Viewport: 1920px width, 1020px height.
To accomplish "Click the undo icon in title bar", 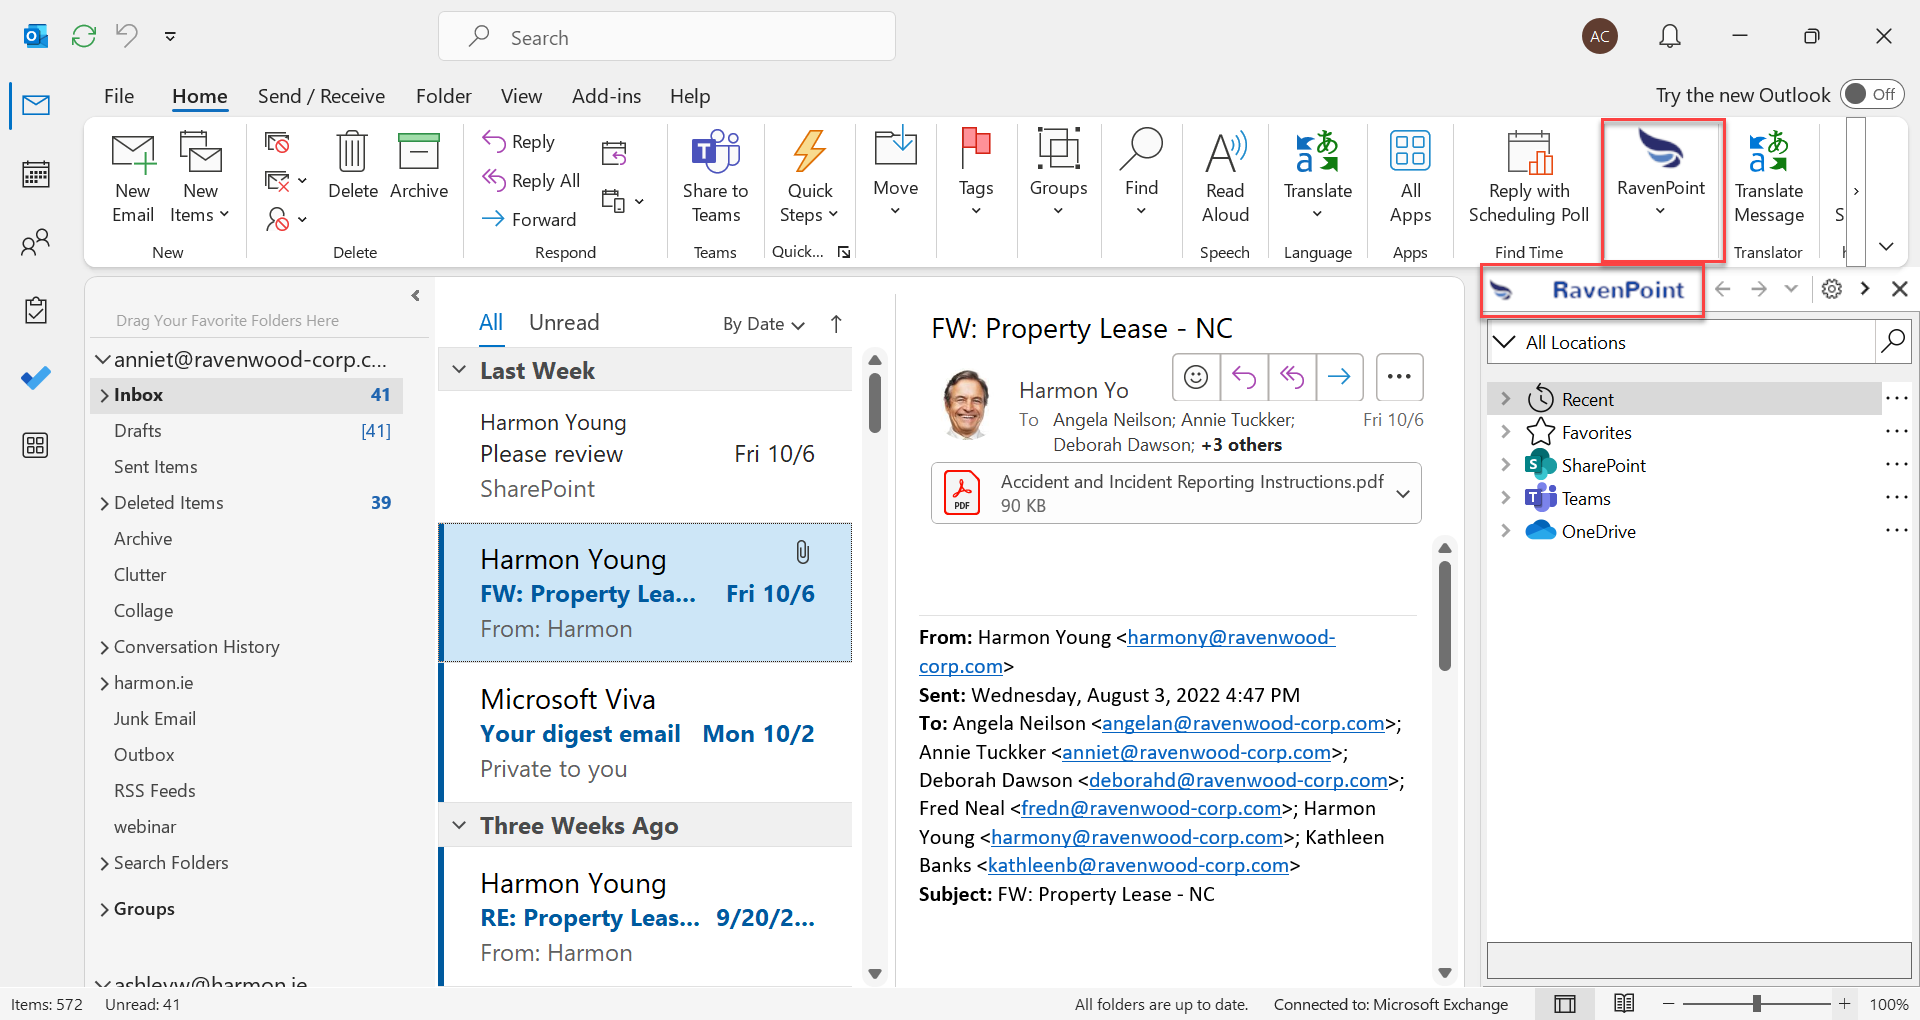I will 127,36.
